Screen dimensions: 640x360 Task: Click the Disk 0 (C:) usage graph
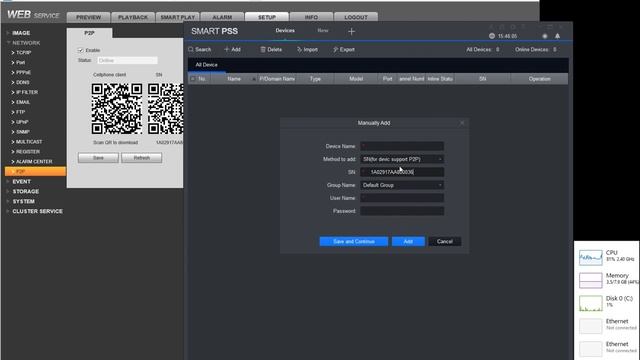pyautogui.click(x=590, y=303)
